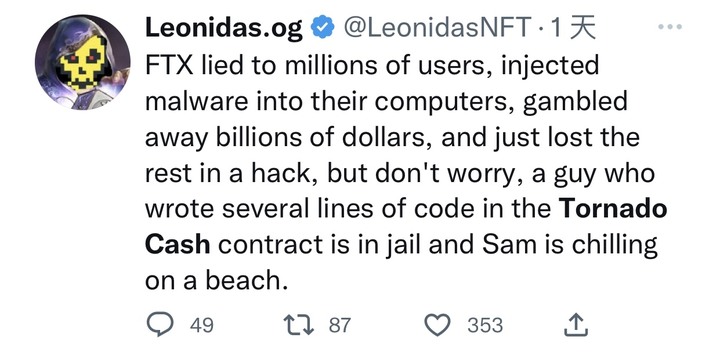Select the bold word "Tornado"
The image size is (720, 363).
[613, 208]
